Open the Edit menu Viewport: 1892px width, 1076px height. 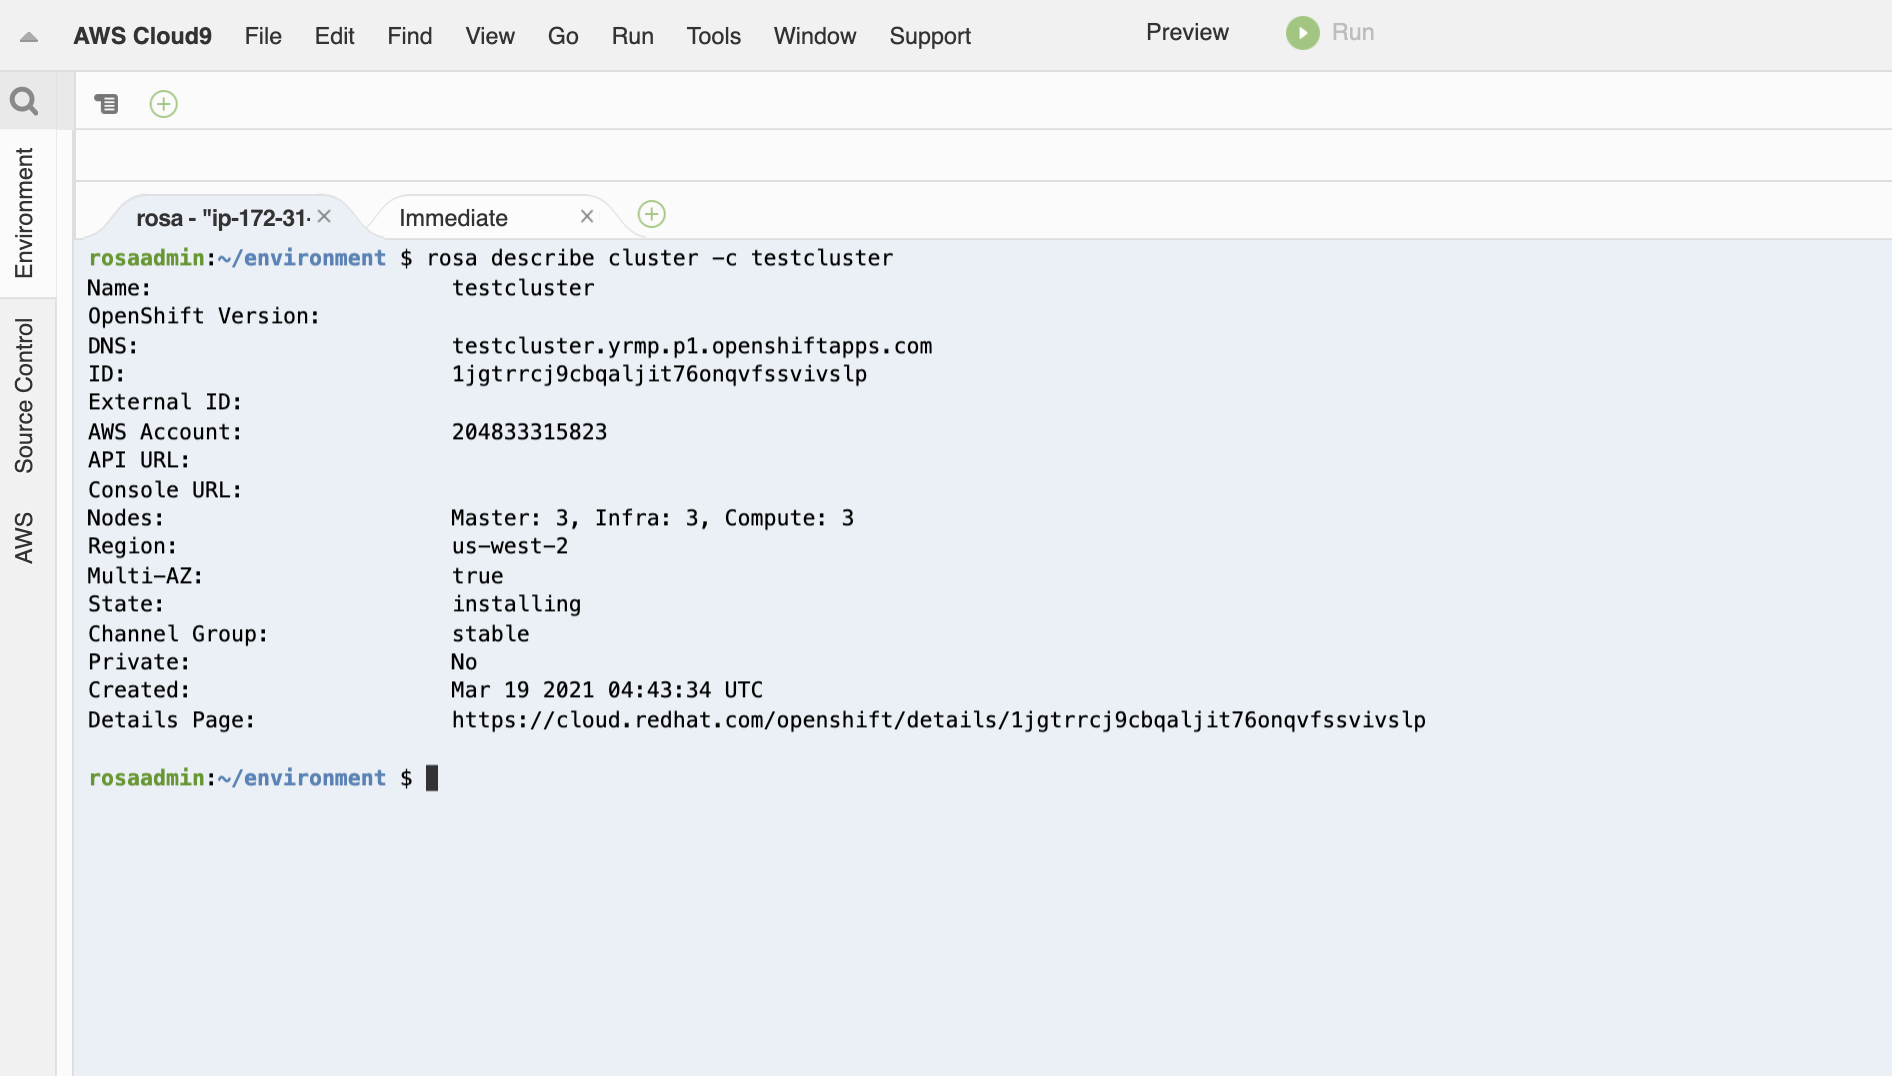334,36
